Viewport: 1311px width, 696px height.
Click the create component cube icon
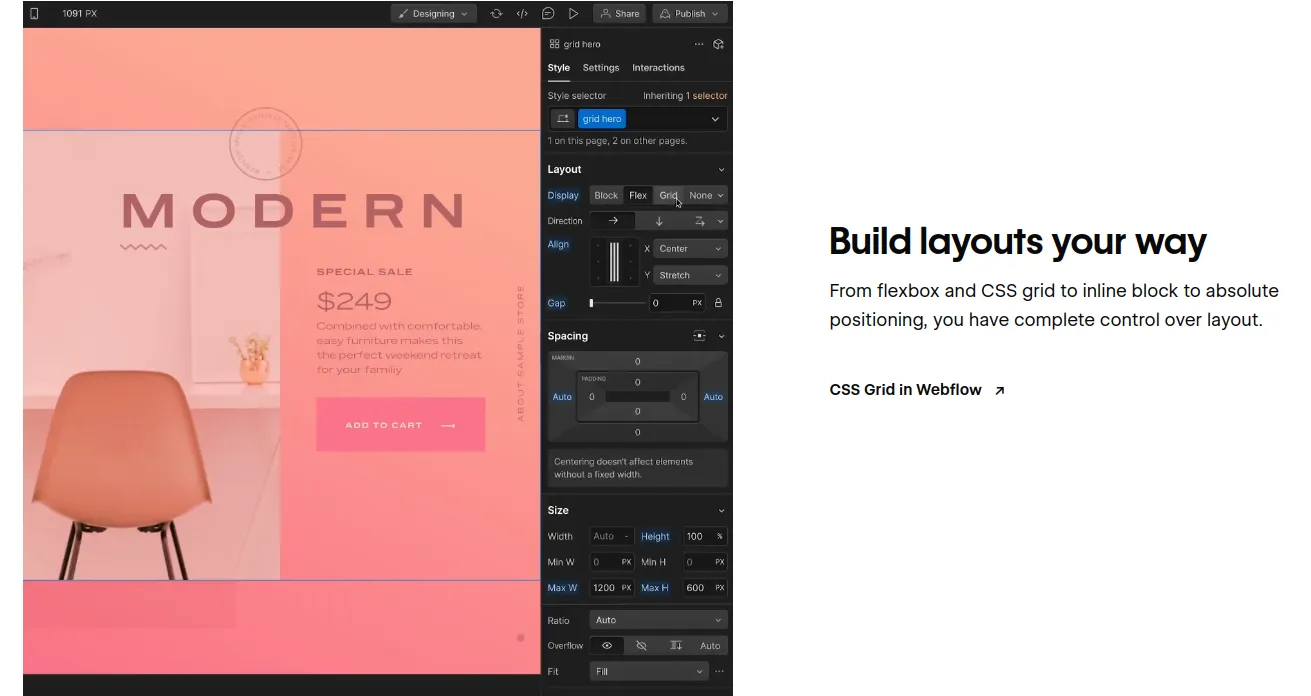click(718, 44)
